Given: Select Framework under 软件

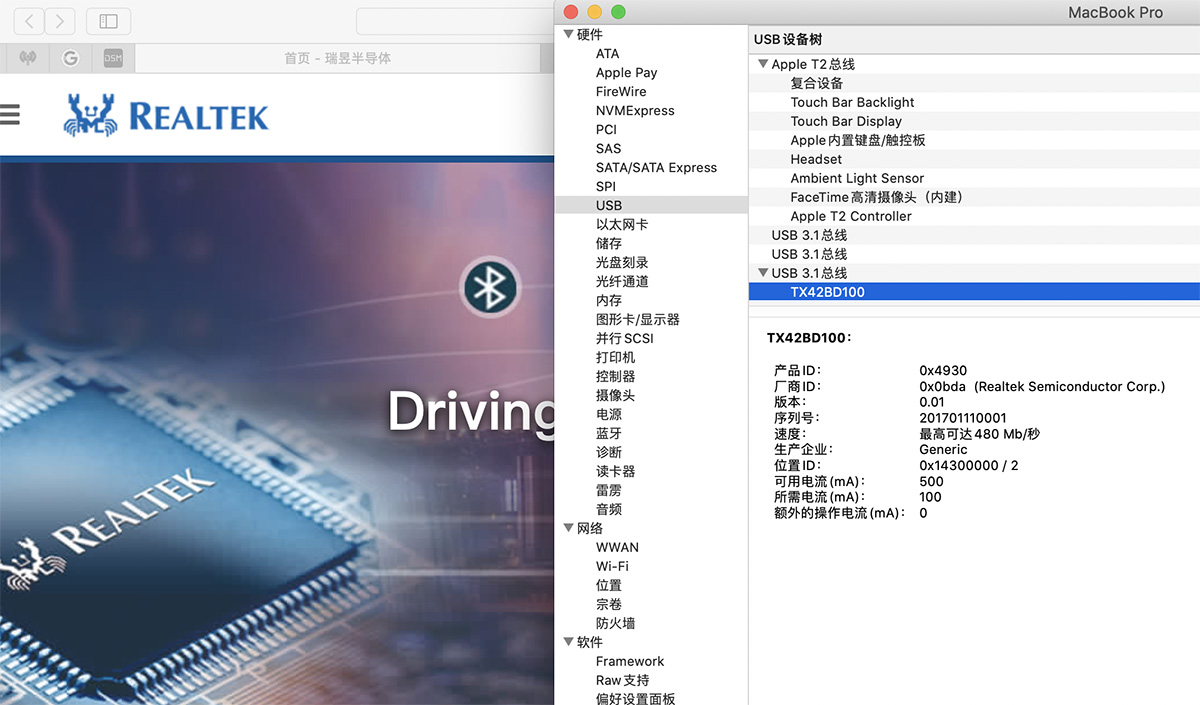Looking at the screenshot, I should point(630,662).
